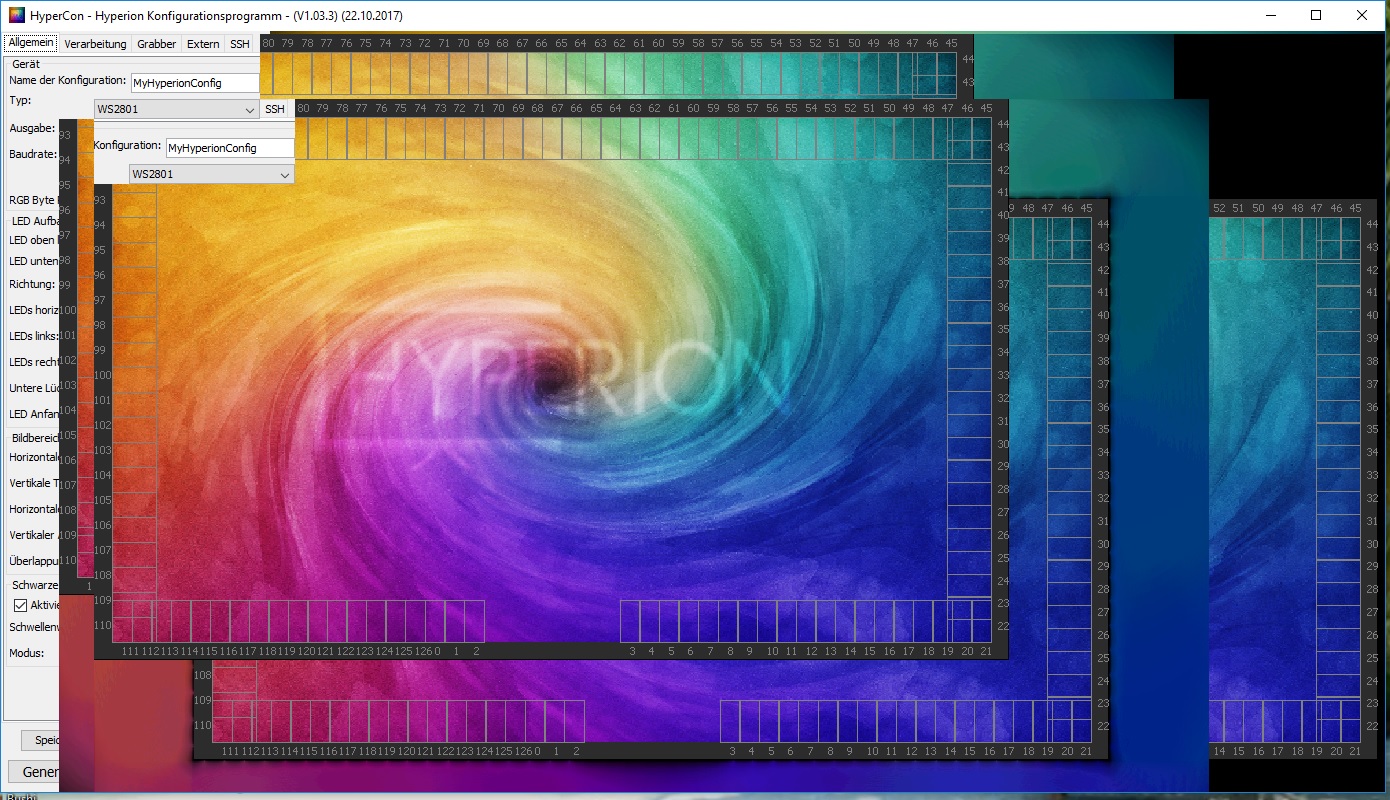Click the 'Baudrate:' label
The width and height of the screenshot is (1390, 800).
pyautogui.click(x=33, y=154)
